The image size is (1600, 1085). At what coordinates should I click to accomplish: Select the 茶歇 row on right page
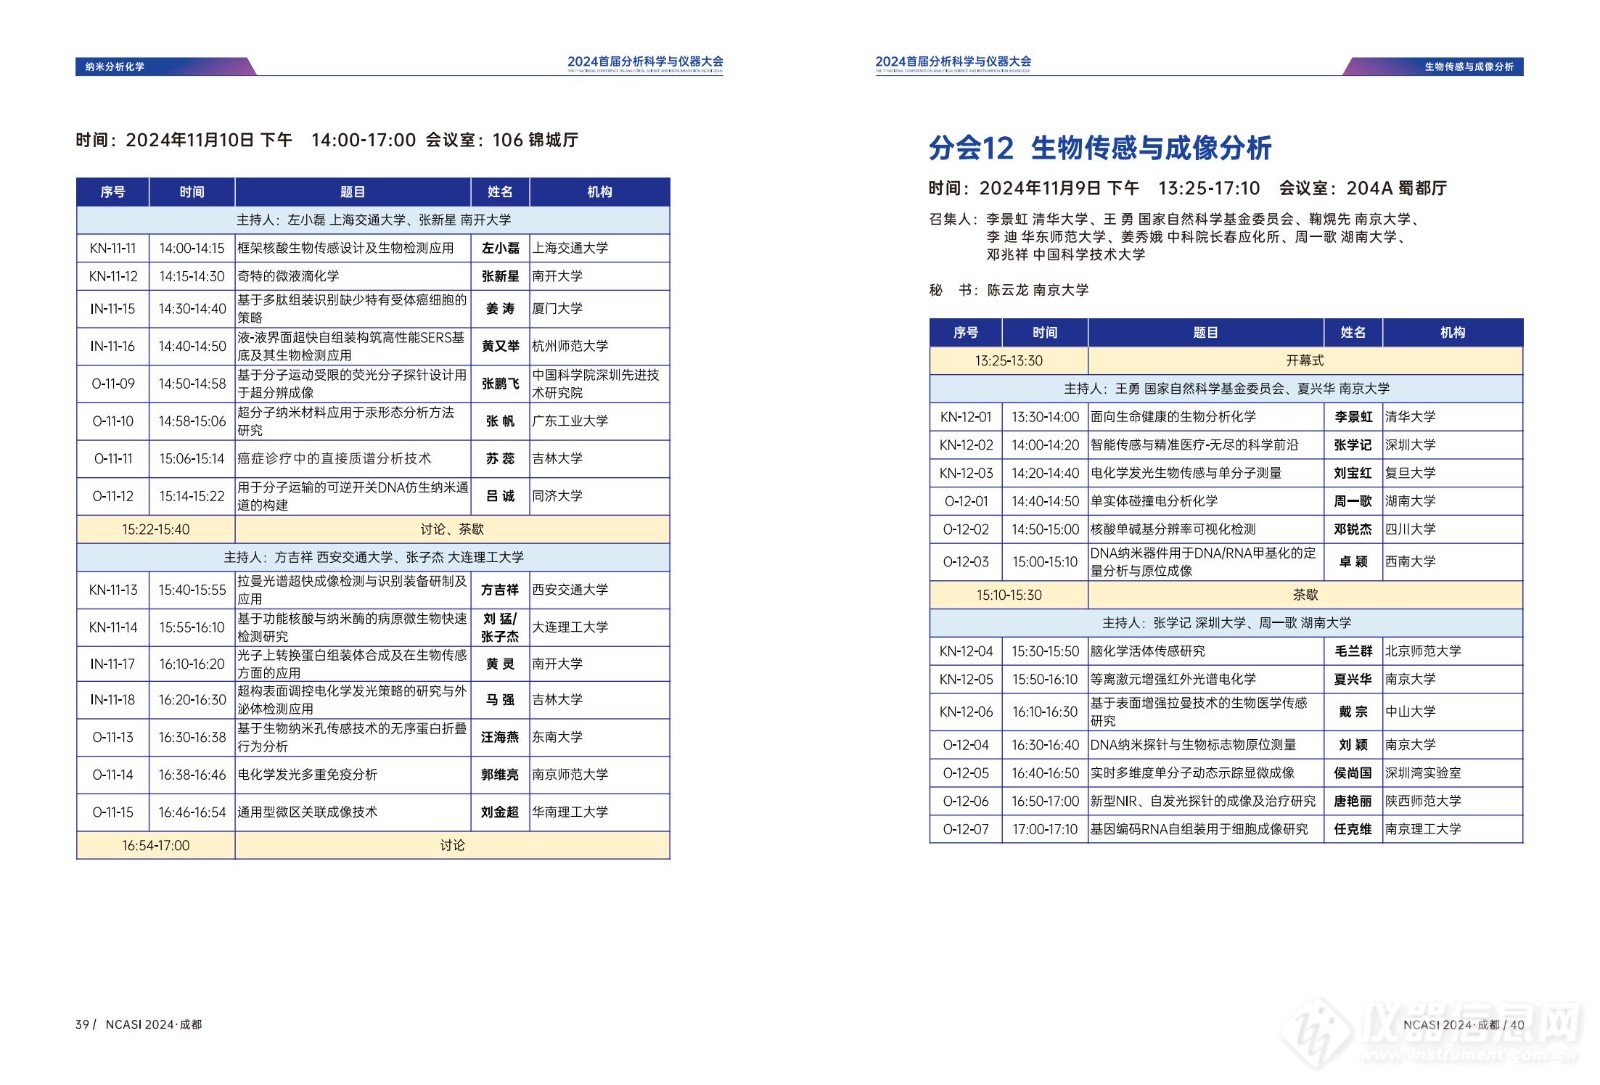tap(1305, 595)
